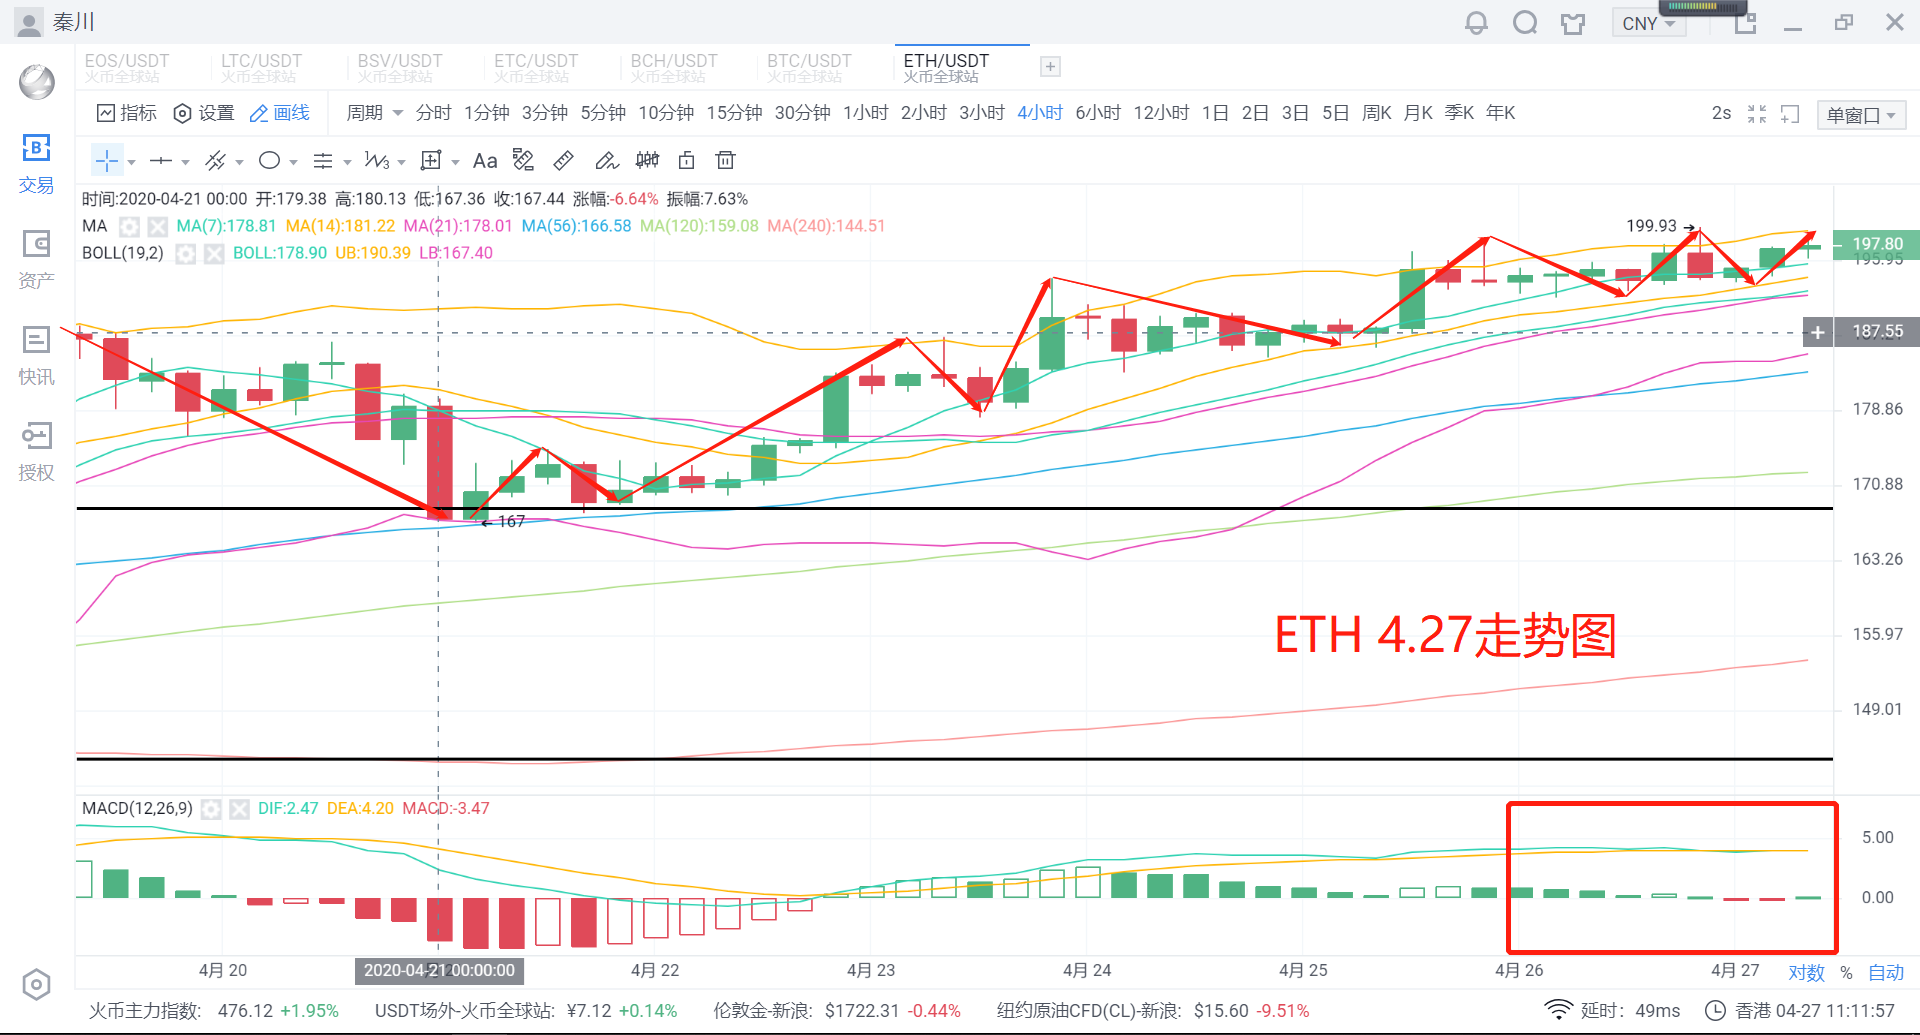Switch to the BSV/USDT tab
The image size is (1920, 1035).
coord(399,67)
